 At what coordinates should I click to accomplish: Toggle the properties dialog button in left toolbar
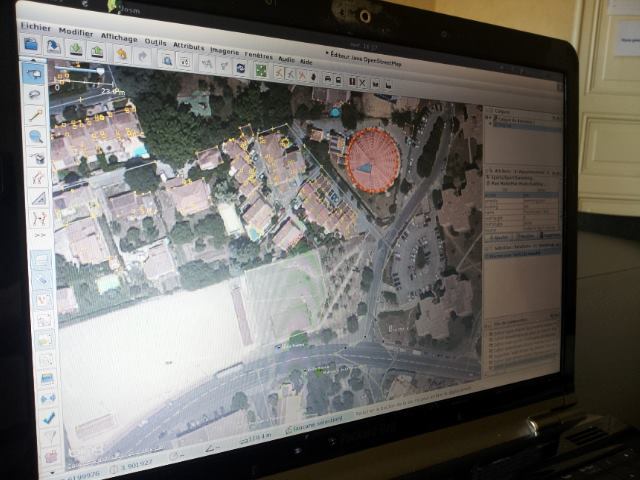click(42, 281)
